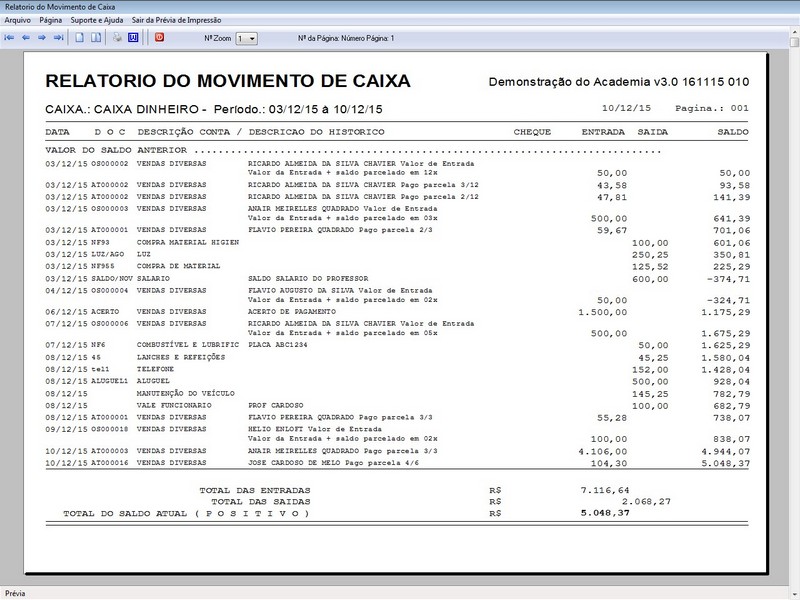Click red exit preview power icon

pyautogui.click(x=159, y=37)
